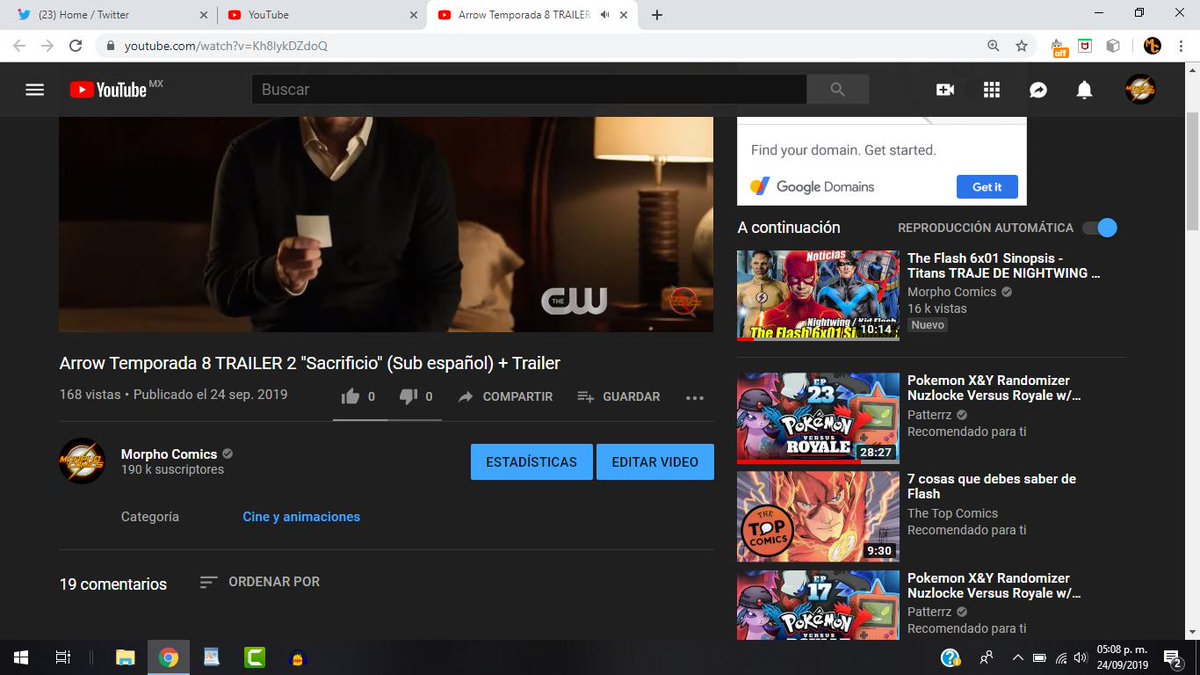Image resolution: width=1200 pixels, height=675 pixels.
Task: Open the ORDENAR POR comments sort menu
Action: point(260,582)
